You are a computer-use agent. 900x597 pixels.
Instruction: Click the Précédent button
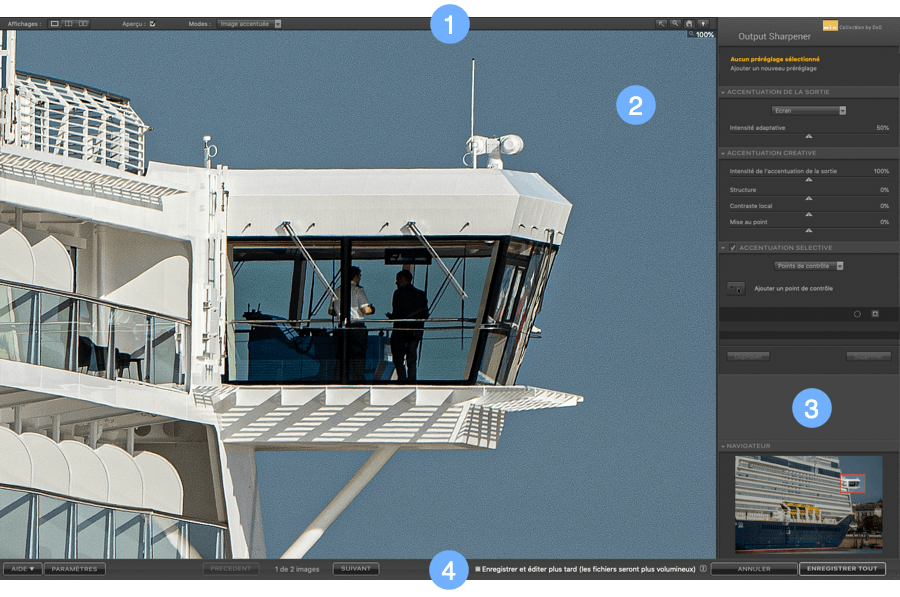(x=231, y=568)
